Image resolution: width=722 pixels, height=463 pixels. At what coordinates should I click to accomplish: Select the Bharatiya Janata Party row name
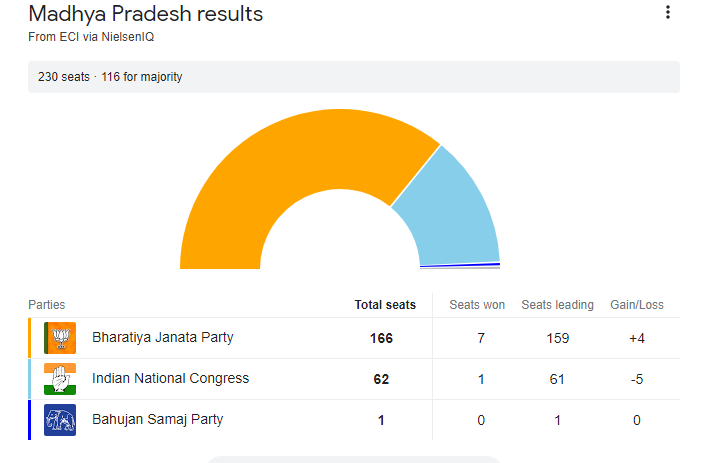(x=162, y=337)
